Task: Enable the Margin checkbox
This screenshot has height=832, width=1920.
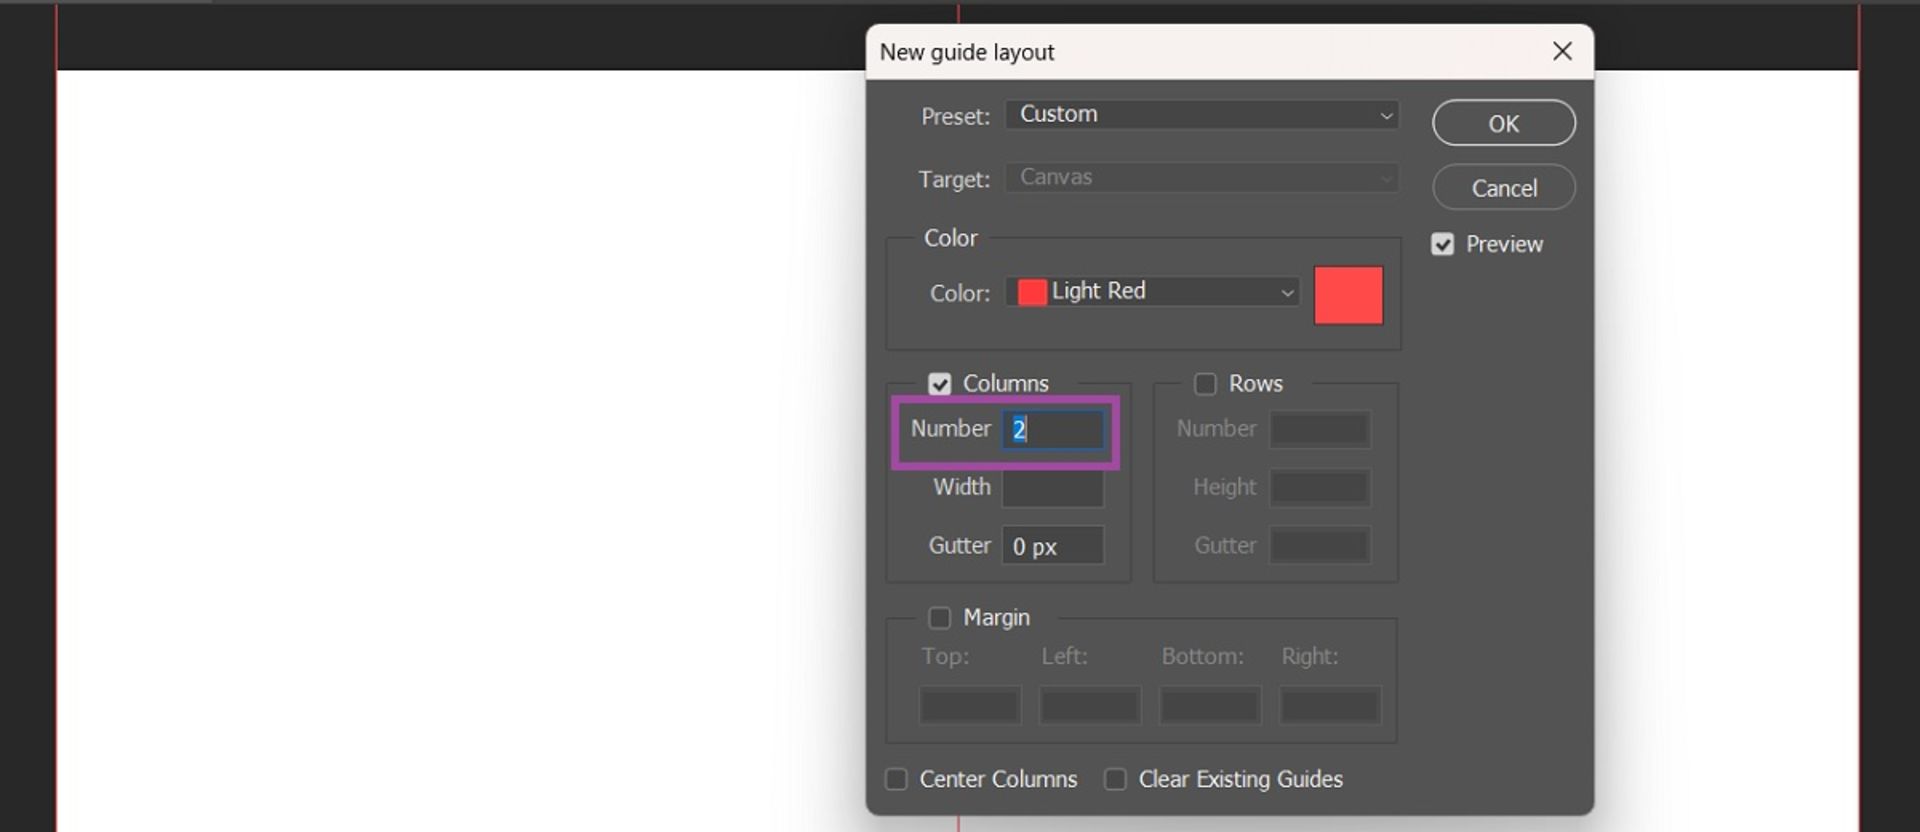Action: click(939, 618)
